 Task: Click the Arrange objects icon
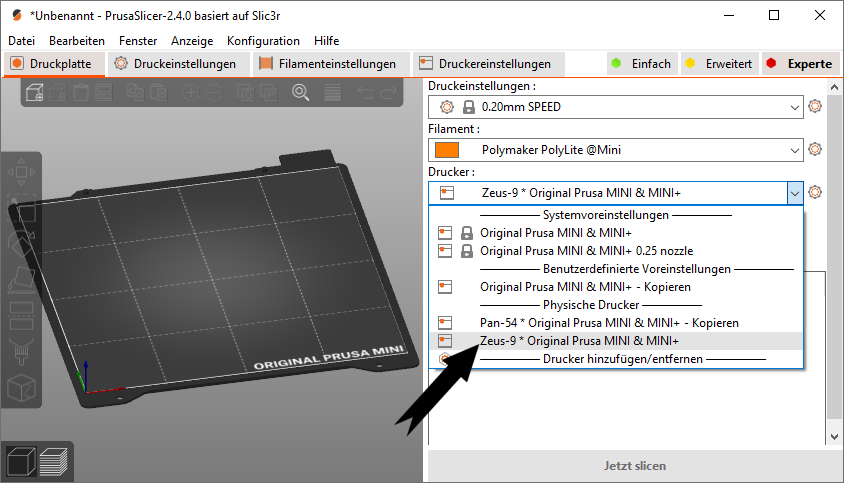pos(103,92)
